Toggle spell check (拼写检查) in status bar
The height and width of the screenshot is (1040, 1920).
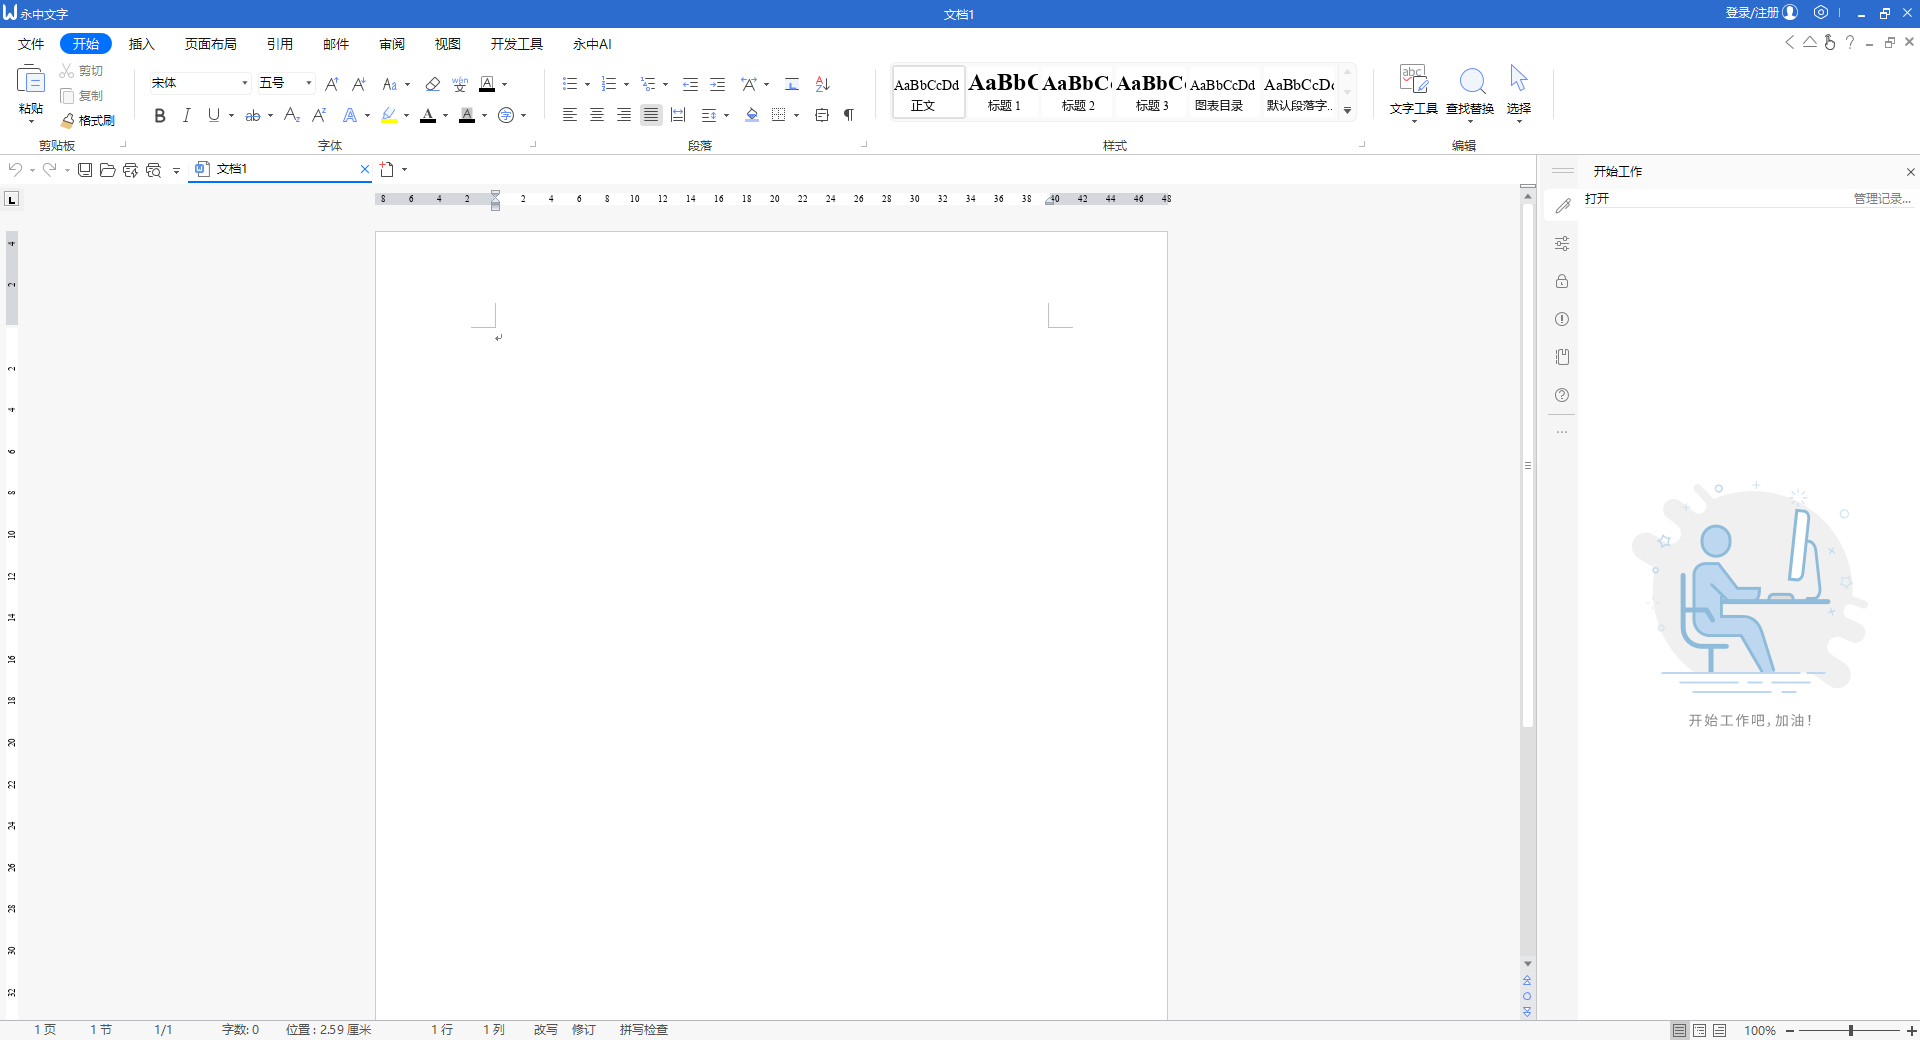click(x=643, y=1030)
